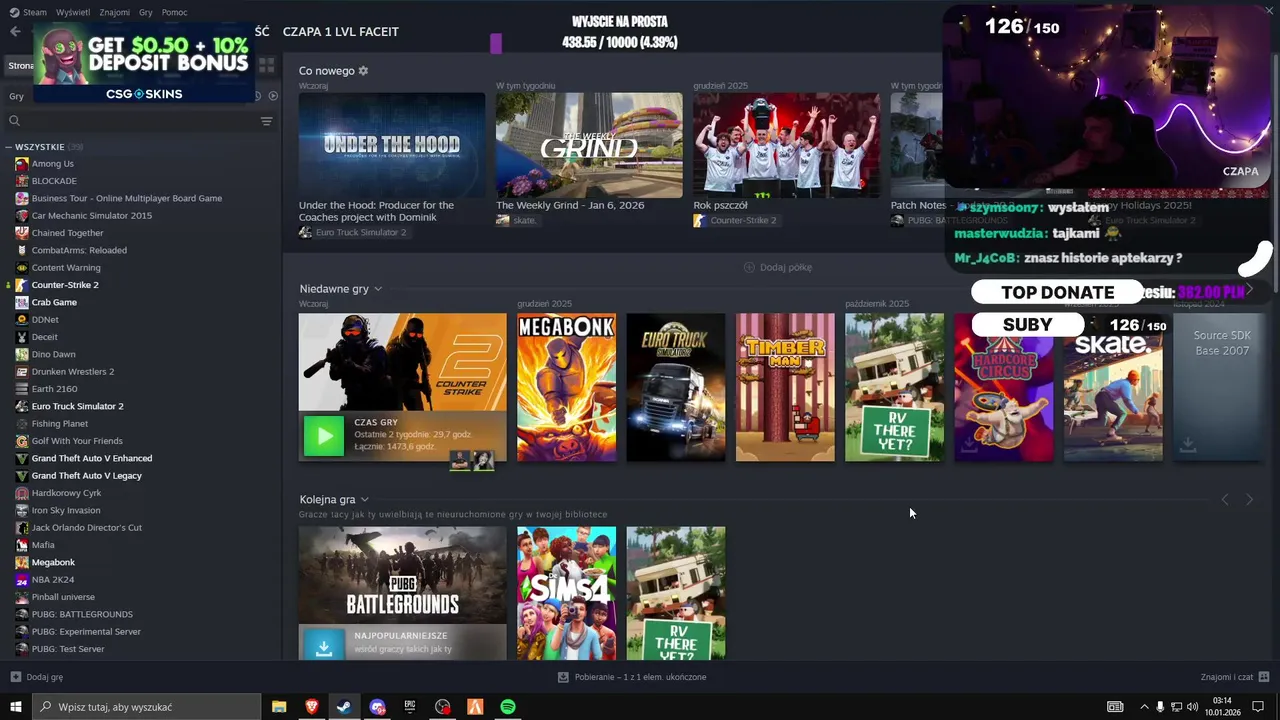Open Megabonk cover in recent games
Image resolution: width=1280 pixels, height=720 pixels.
pyautogui.click(x=566, y=387)
